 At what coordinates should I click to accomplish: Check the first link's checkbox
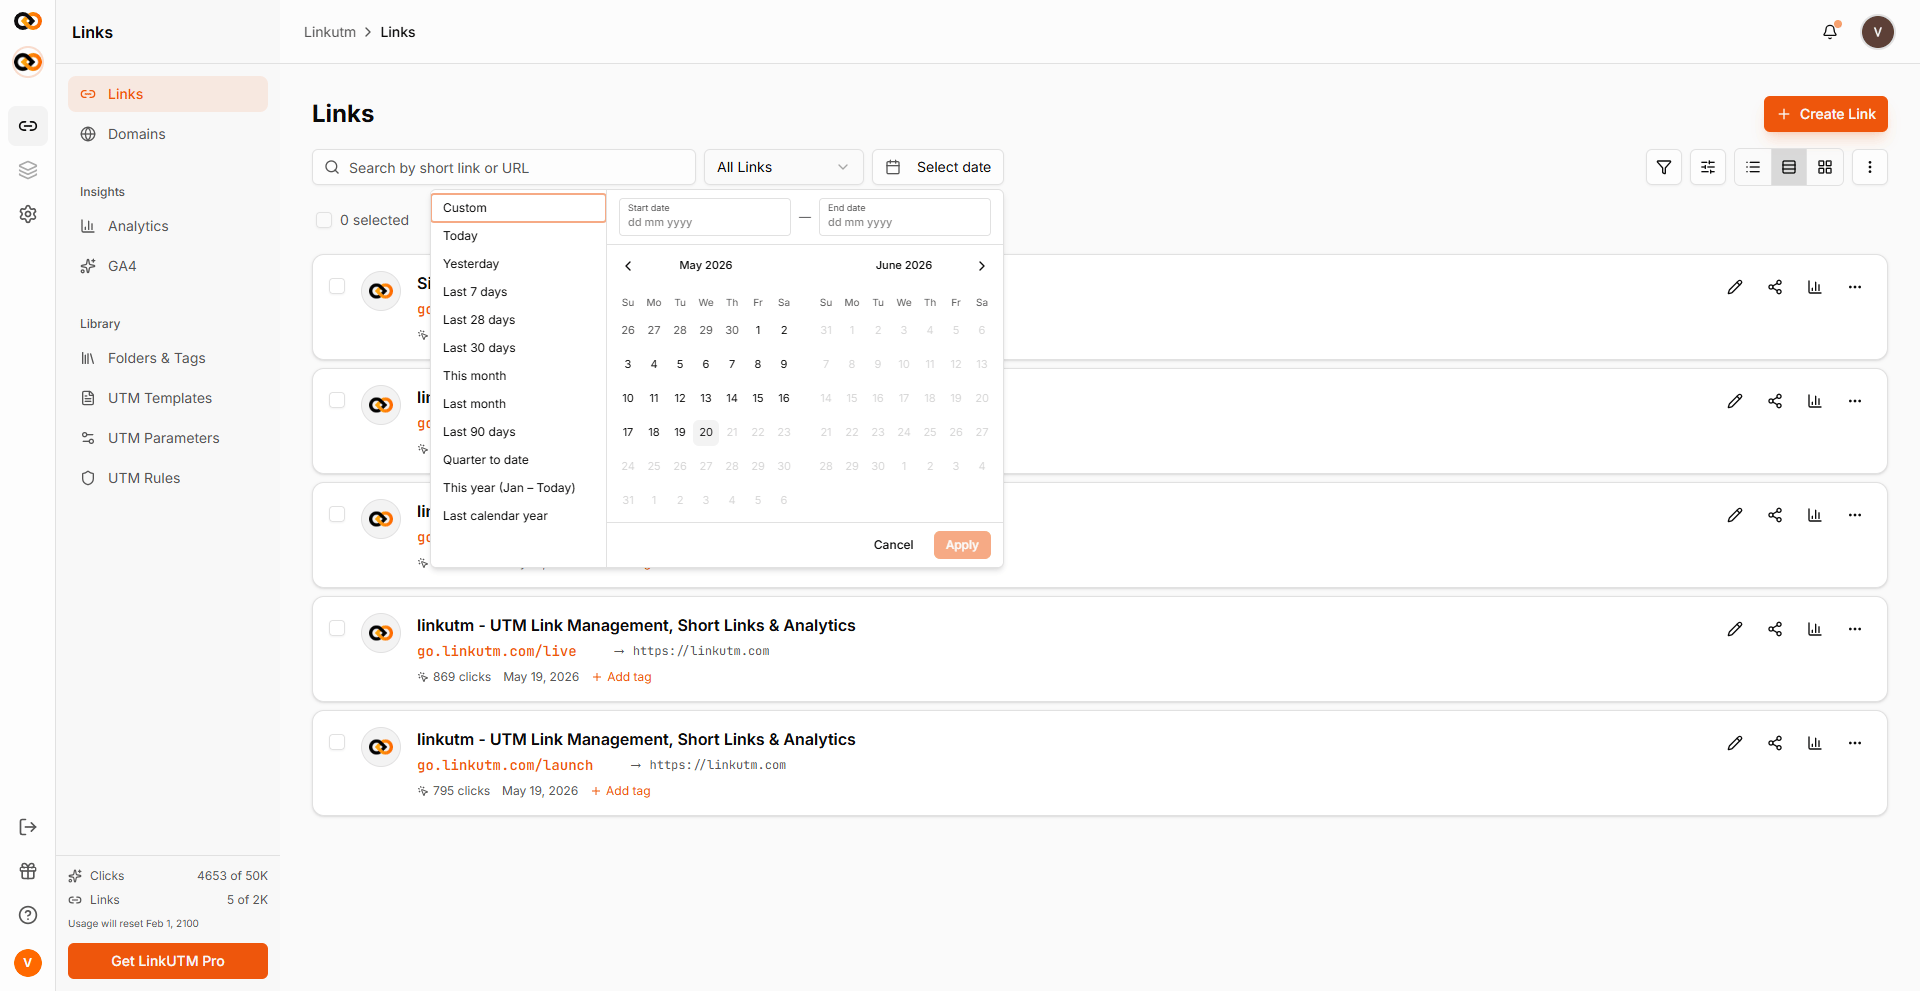337,286
